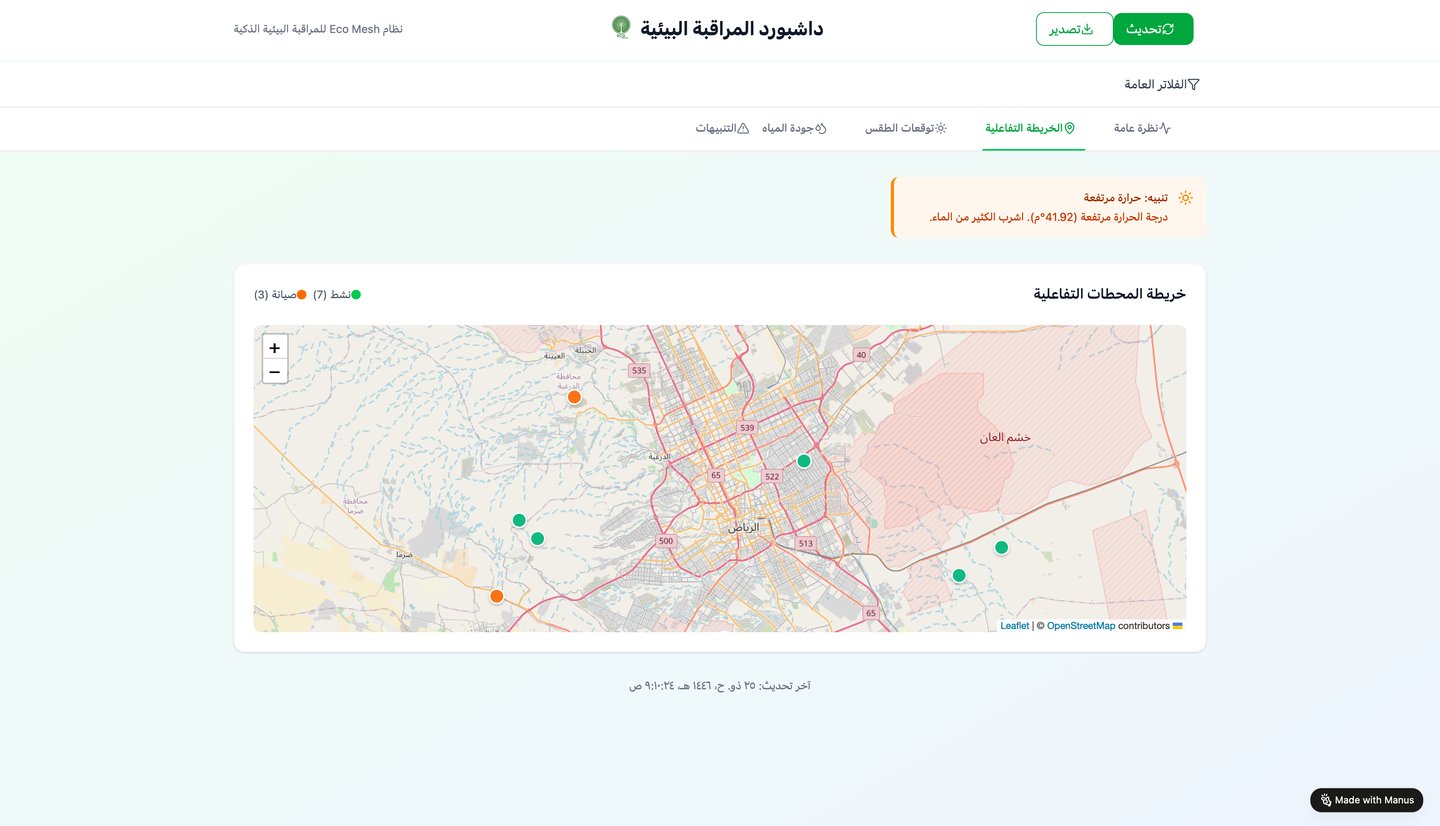
Task: Click the orange station marker near الدرعية governorate
Action: [x=574, y=397]
